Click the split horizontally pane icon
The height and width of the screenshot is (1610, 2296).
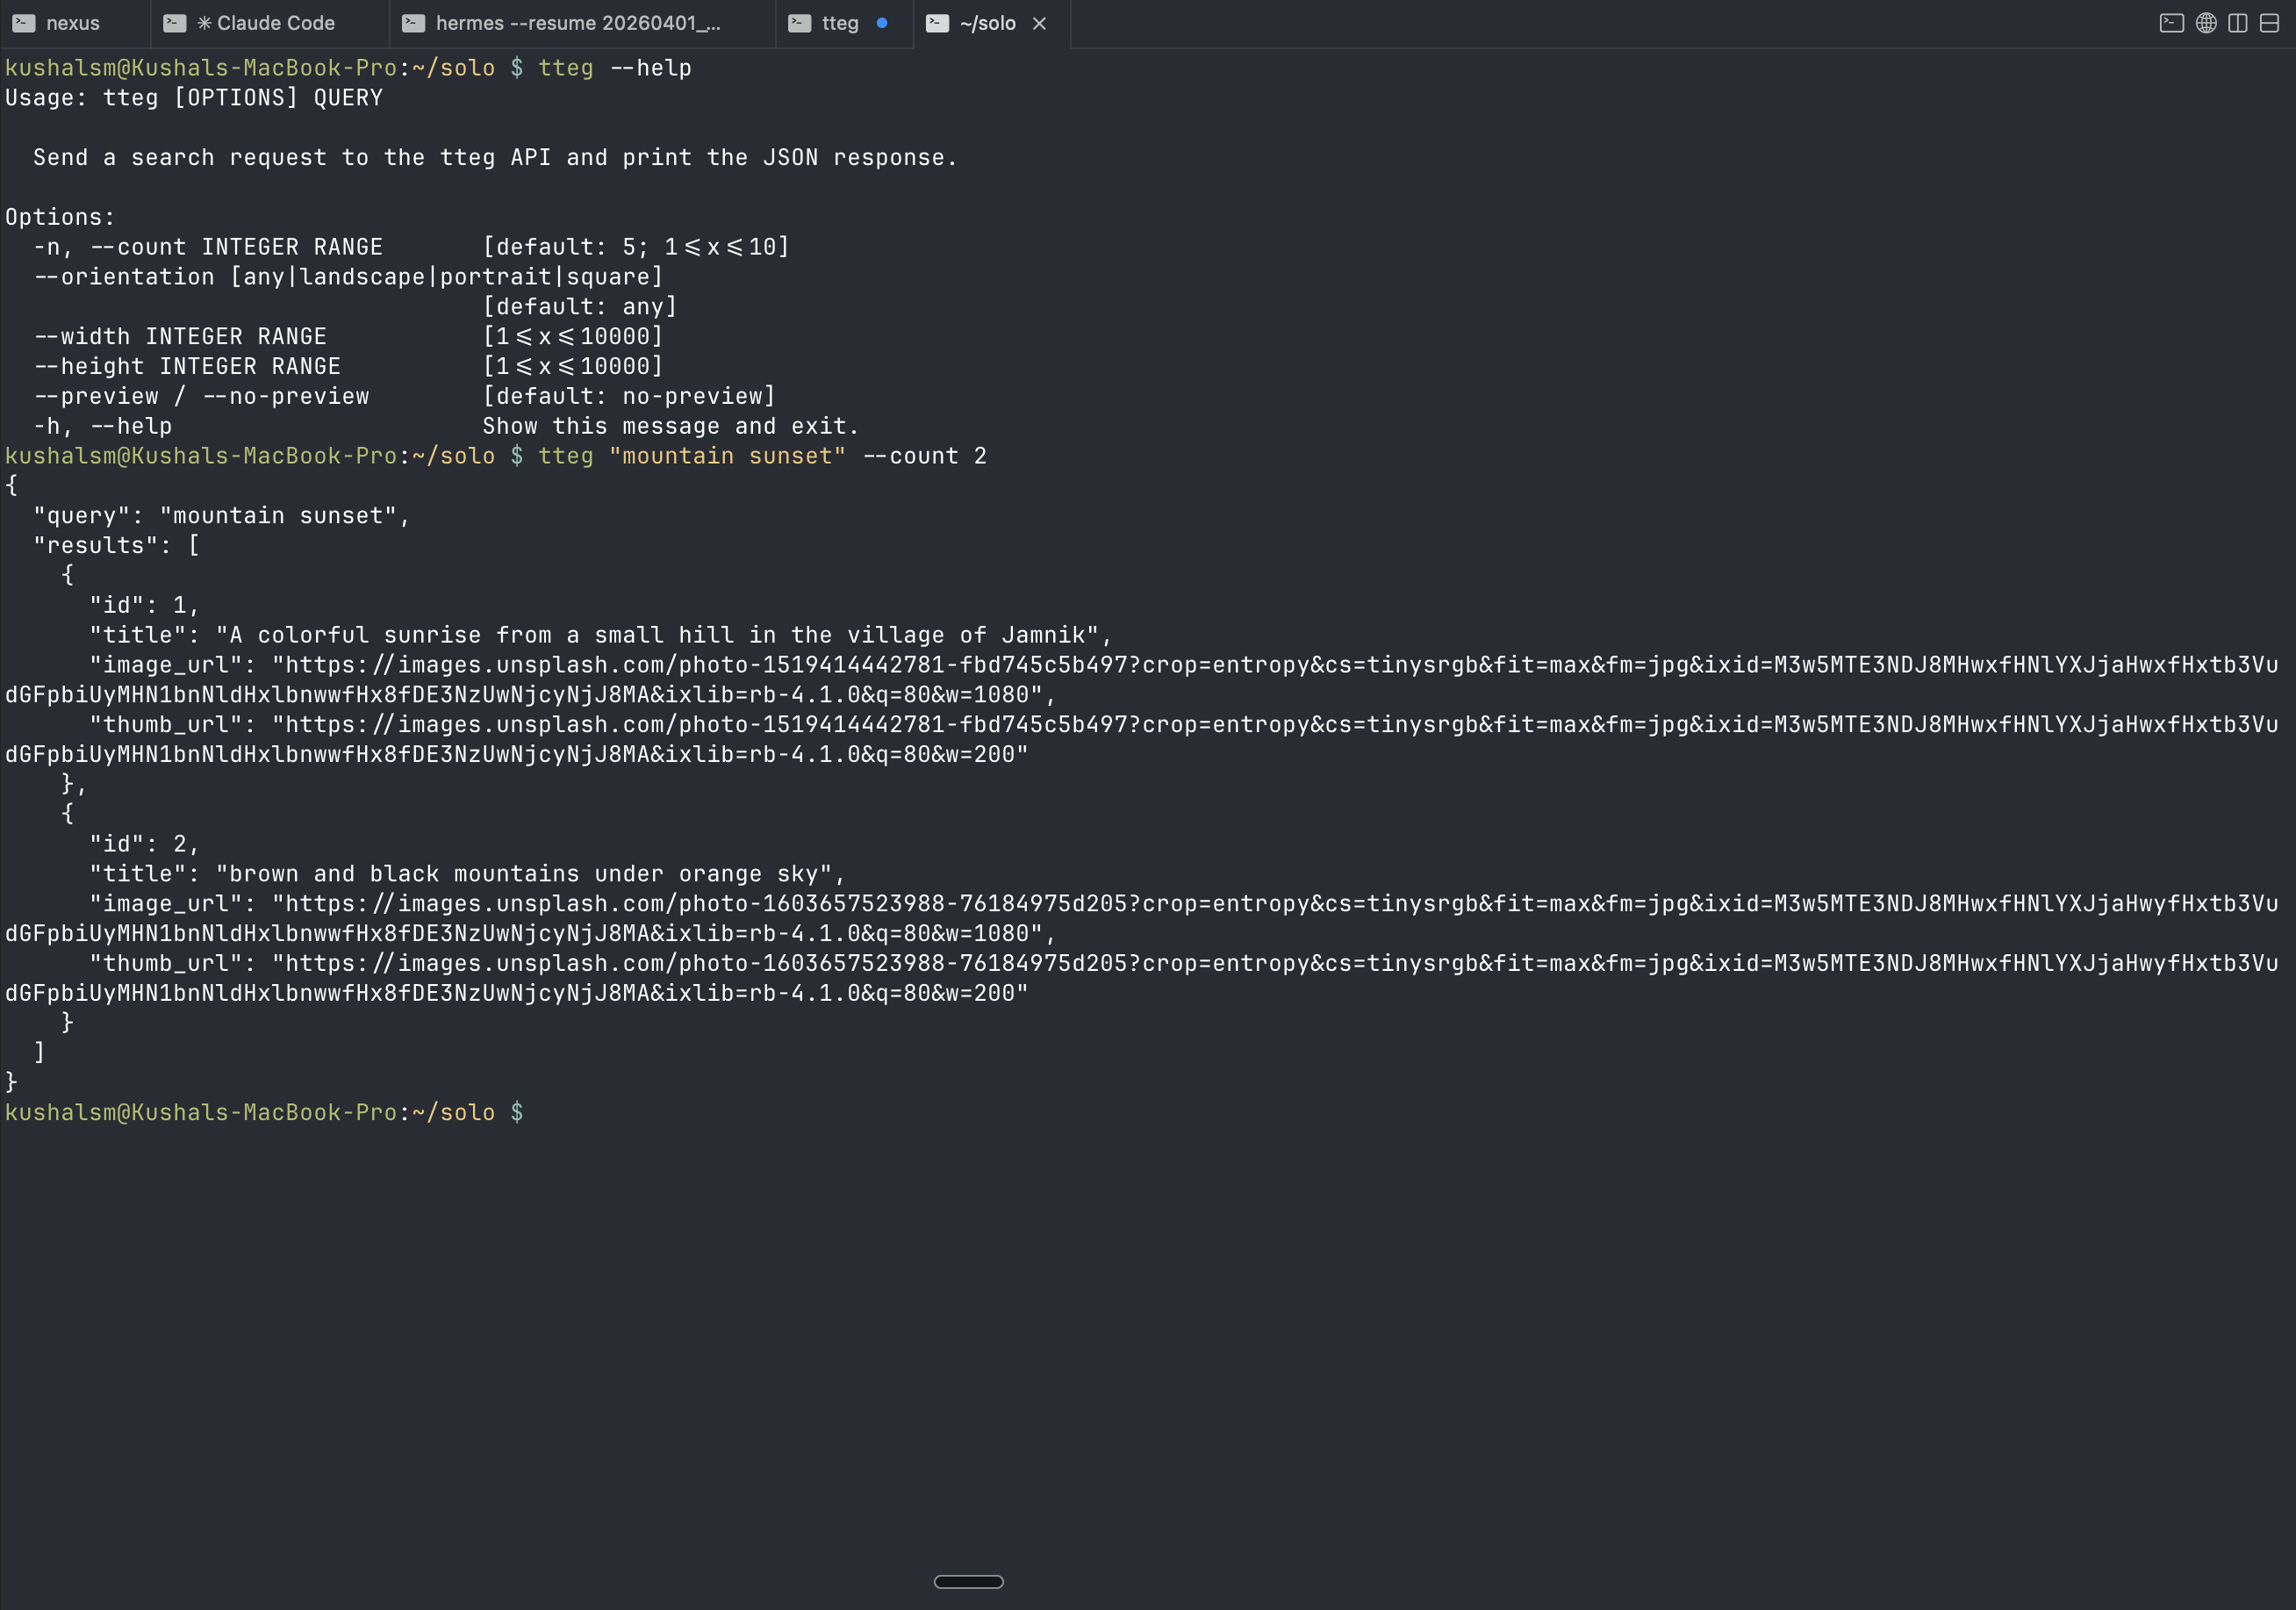coord(2269,23)
